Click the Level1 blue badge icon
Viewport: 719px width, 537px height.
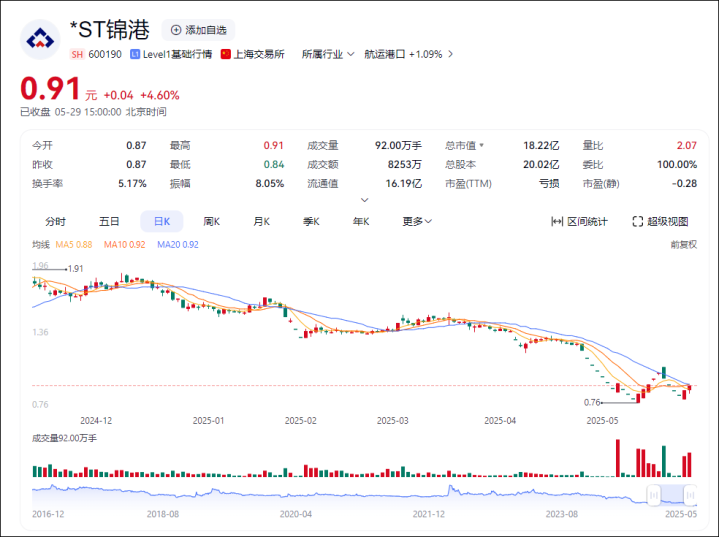pyautogui.click(x=135, y=55)
